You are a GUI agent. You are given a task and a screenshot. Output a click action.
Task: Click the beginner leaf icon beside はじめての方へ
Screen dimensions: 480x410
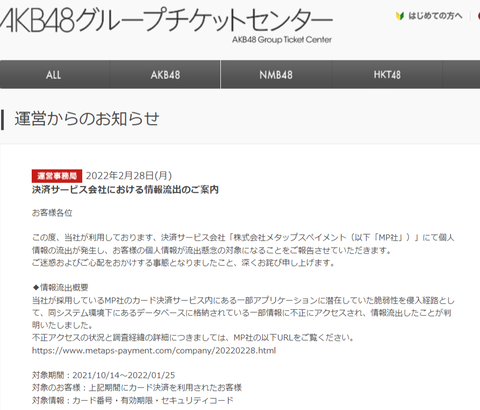click(400, 16)
